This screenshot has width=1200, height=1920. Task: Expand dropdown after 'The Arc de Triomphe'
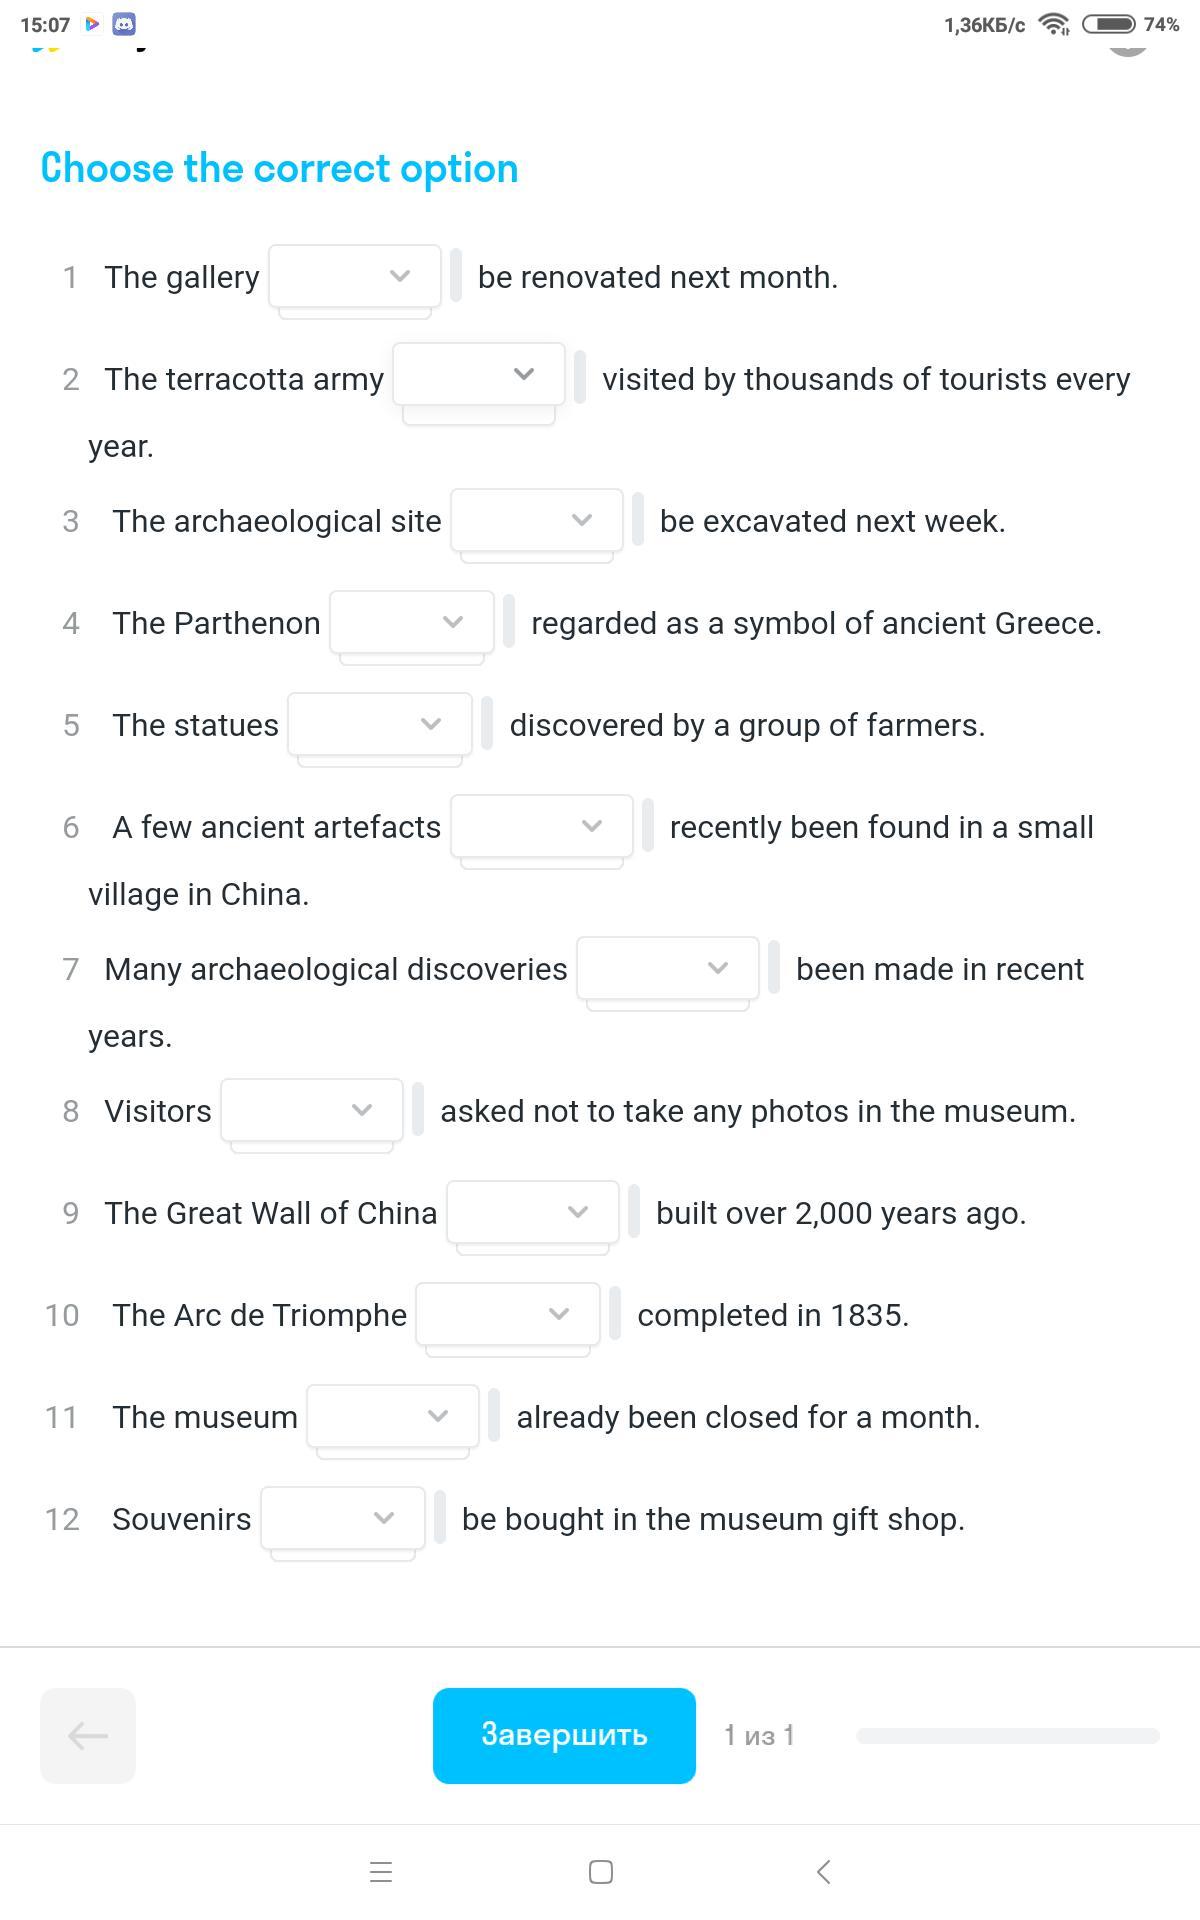click(x=508, y=1314)
